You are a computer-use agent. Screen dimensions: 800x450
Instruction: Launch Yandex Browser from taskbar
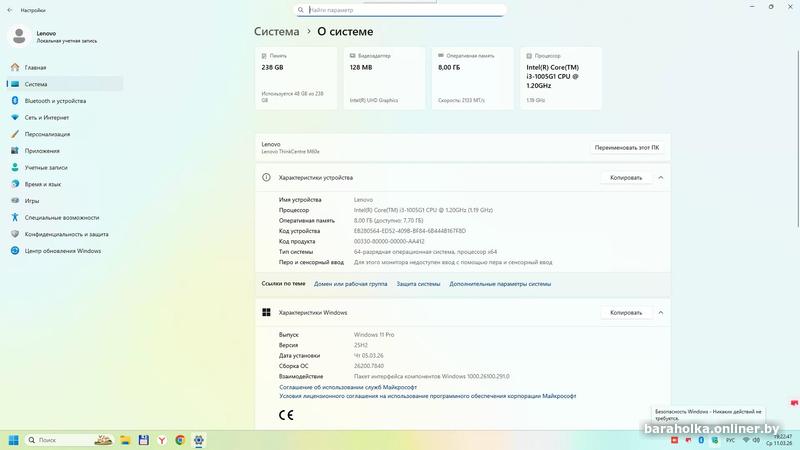coord(162,440)
